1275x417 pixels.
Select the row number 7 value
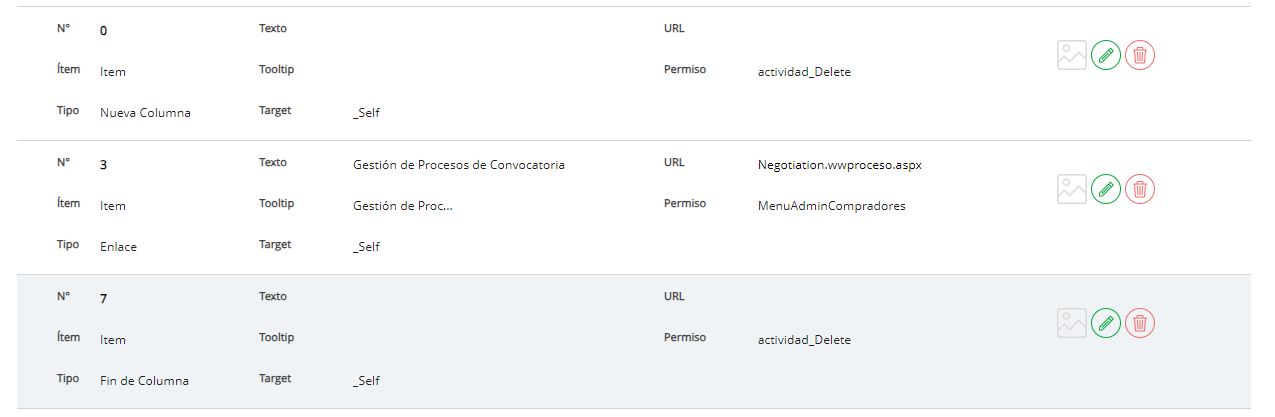click(x=104, y=299)
